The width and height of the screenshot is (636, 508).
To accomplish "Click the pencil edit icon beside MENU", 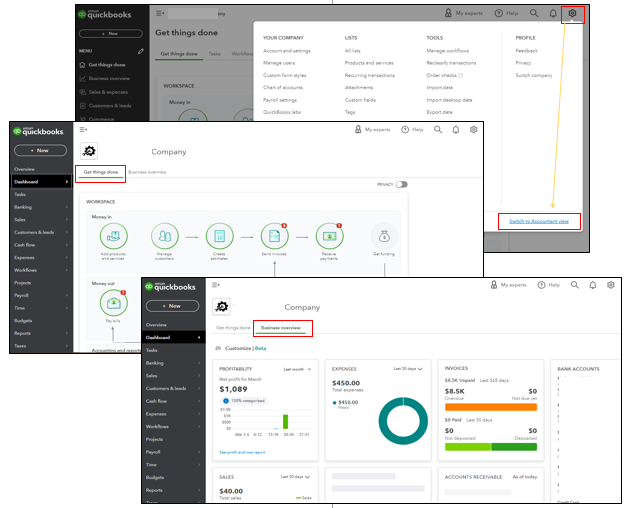I will pos(141,51).
